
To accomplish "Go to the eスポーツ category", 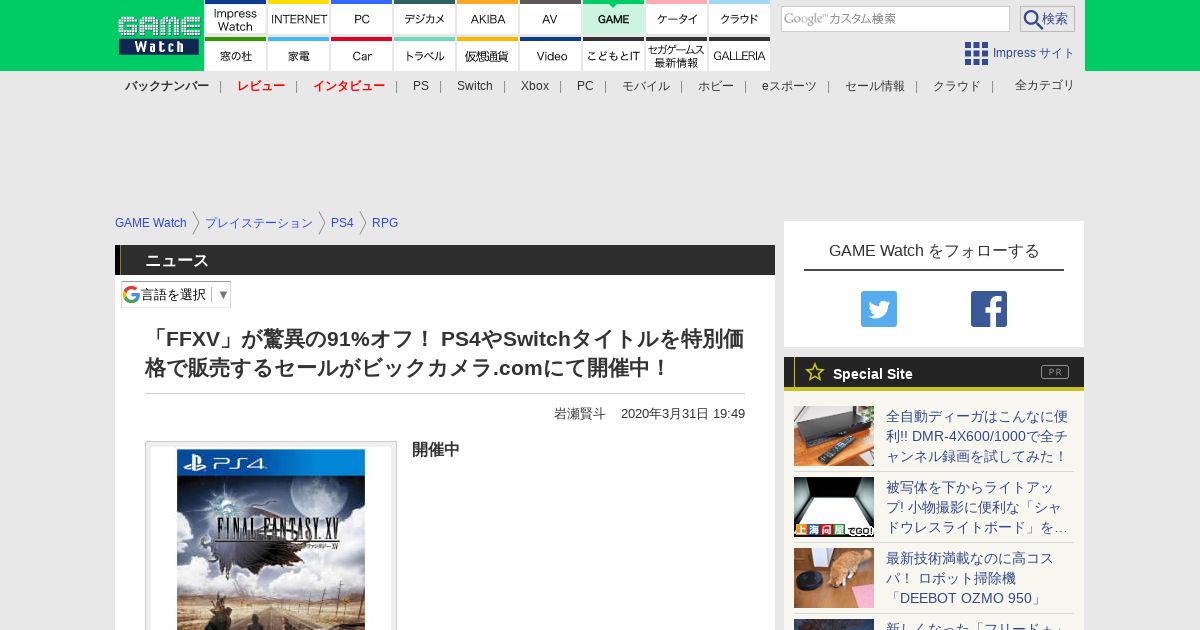I will tap(789, 86).
